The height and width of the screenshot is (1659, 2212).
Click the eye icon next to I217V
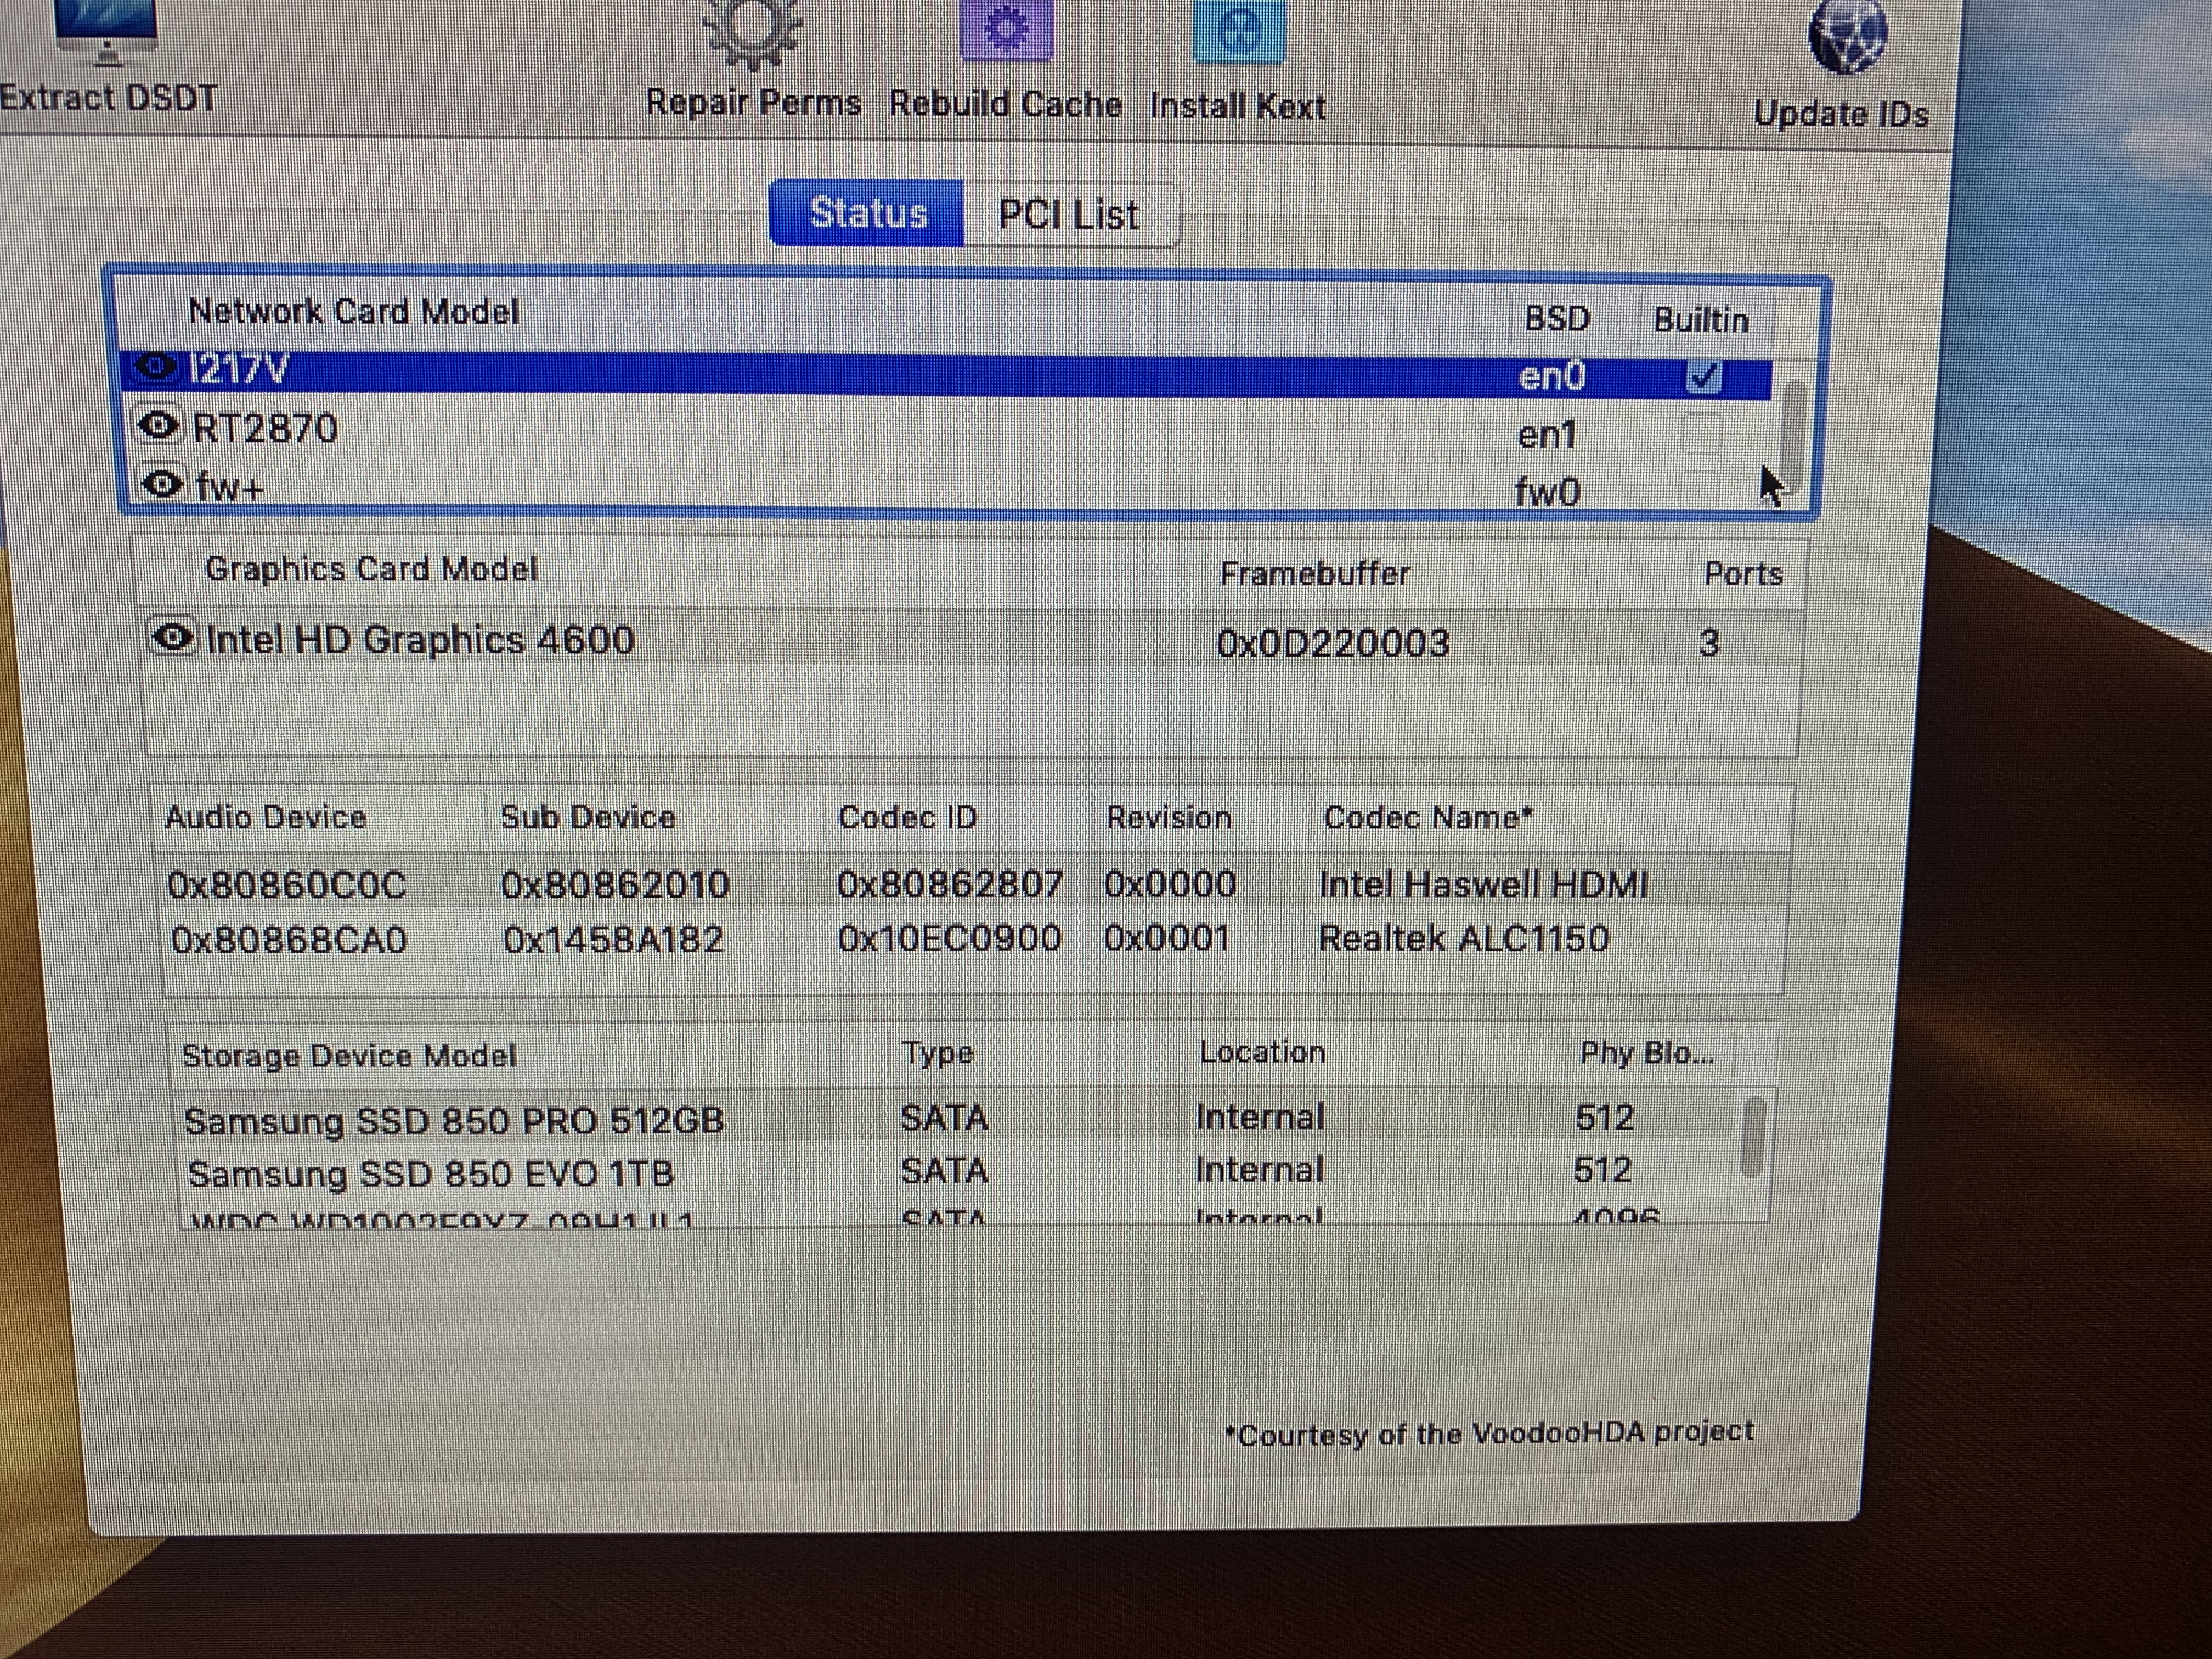coord(156,367)
